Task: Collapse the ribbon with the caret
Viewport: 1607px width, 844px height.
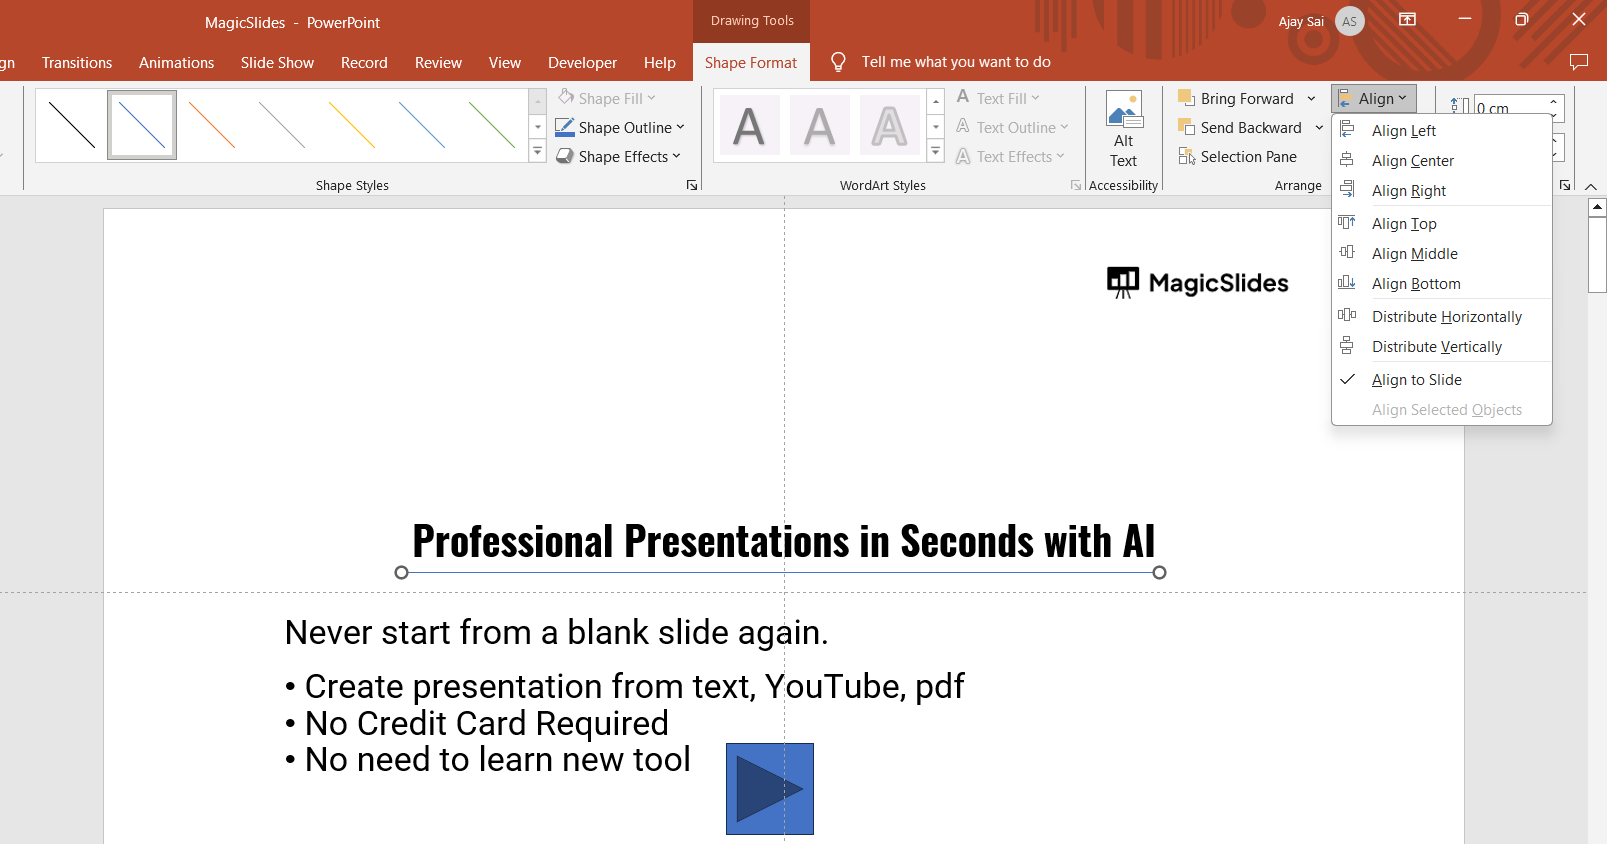Action: pos(1591,186)
